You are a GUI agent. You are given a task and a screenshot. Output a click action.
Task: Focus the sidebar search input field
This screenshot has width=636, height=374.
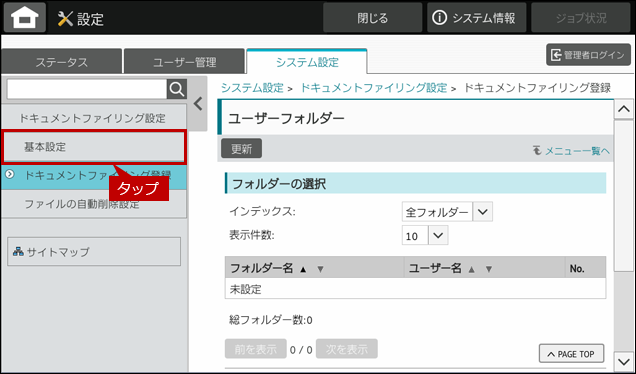[x=87, y=89]
